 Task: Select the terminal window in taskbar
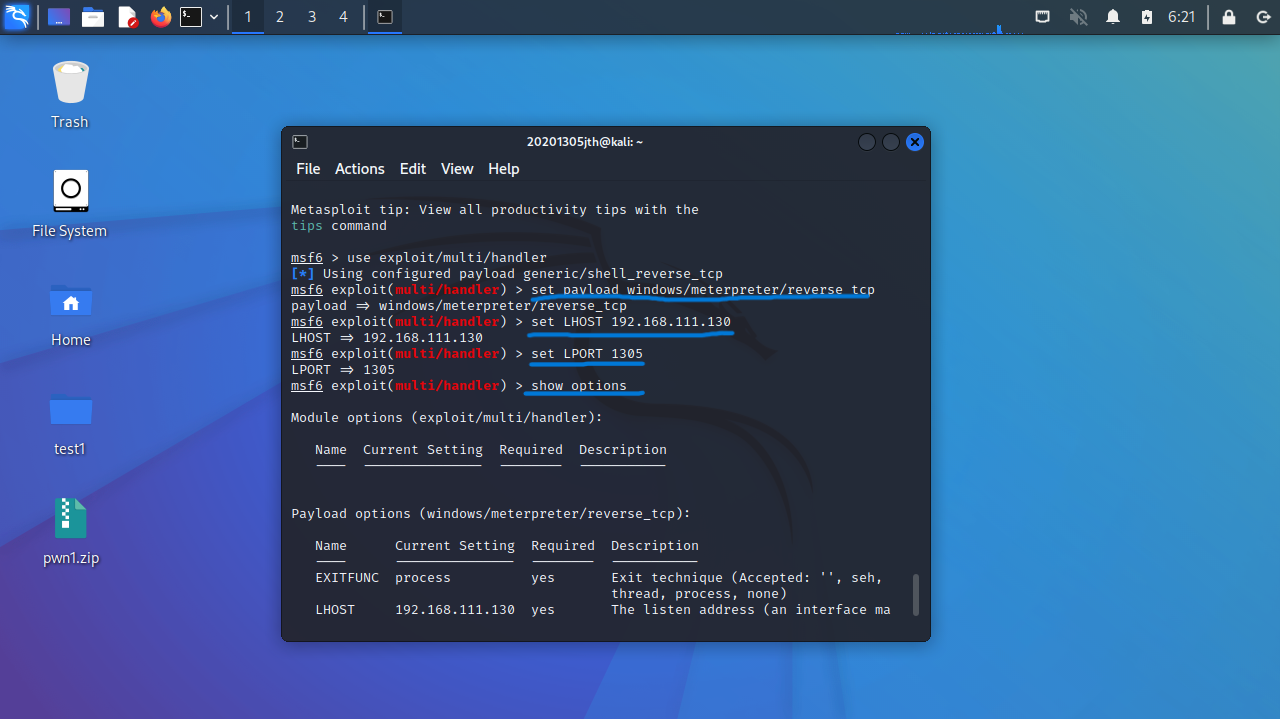(x=385, y=17)
